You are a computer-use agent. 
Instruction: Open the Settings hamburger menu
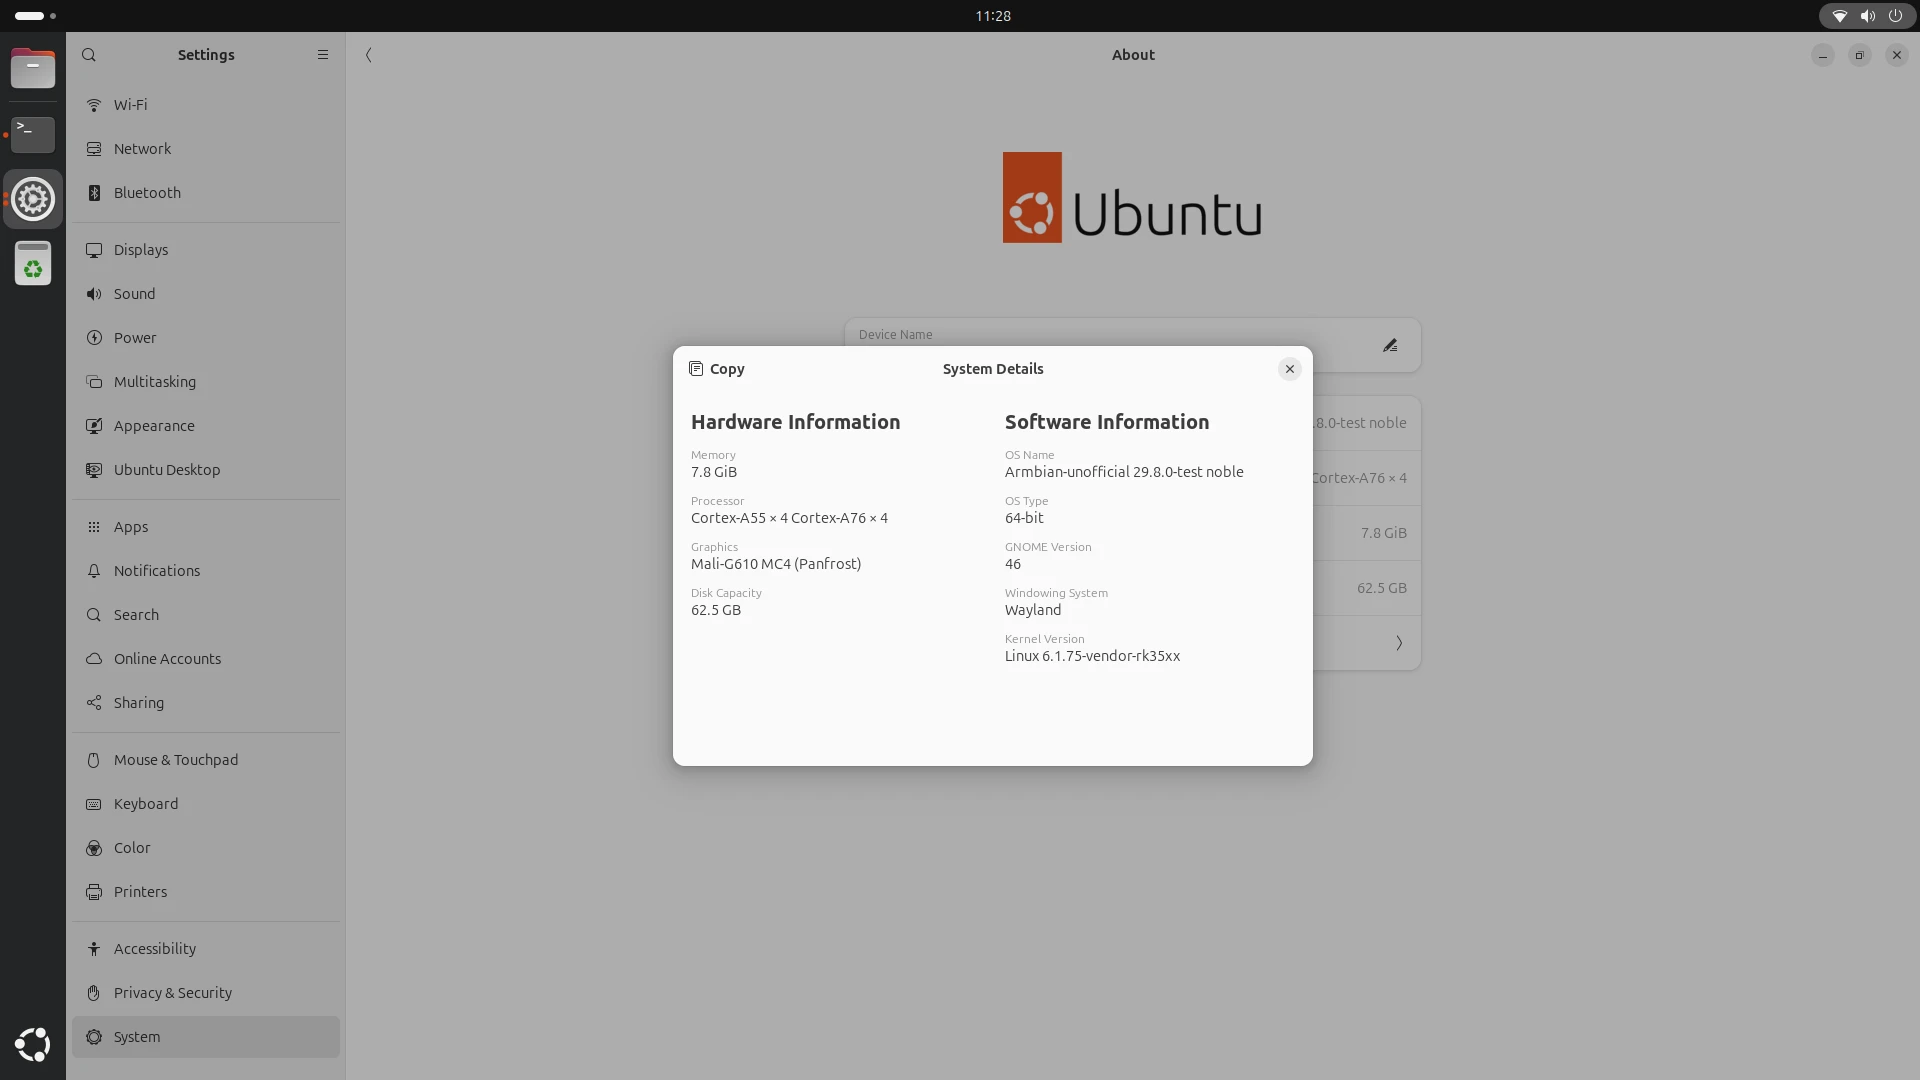click(322, 55)
